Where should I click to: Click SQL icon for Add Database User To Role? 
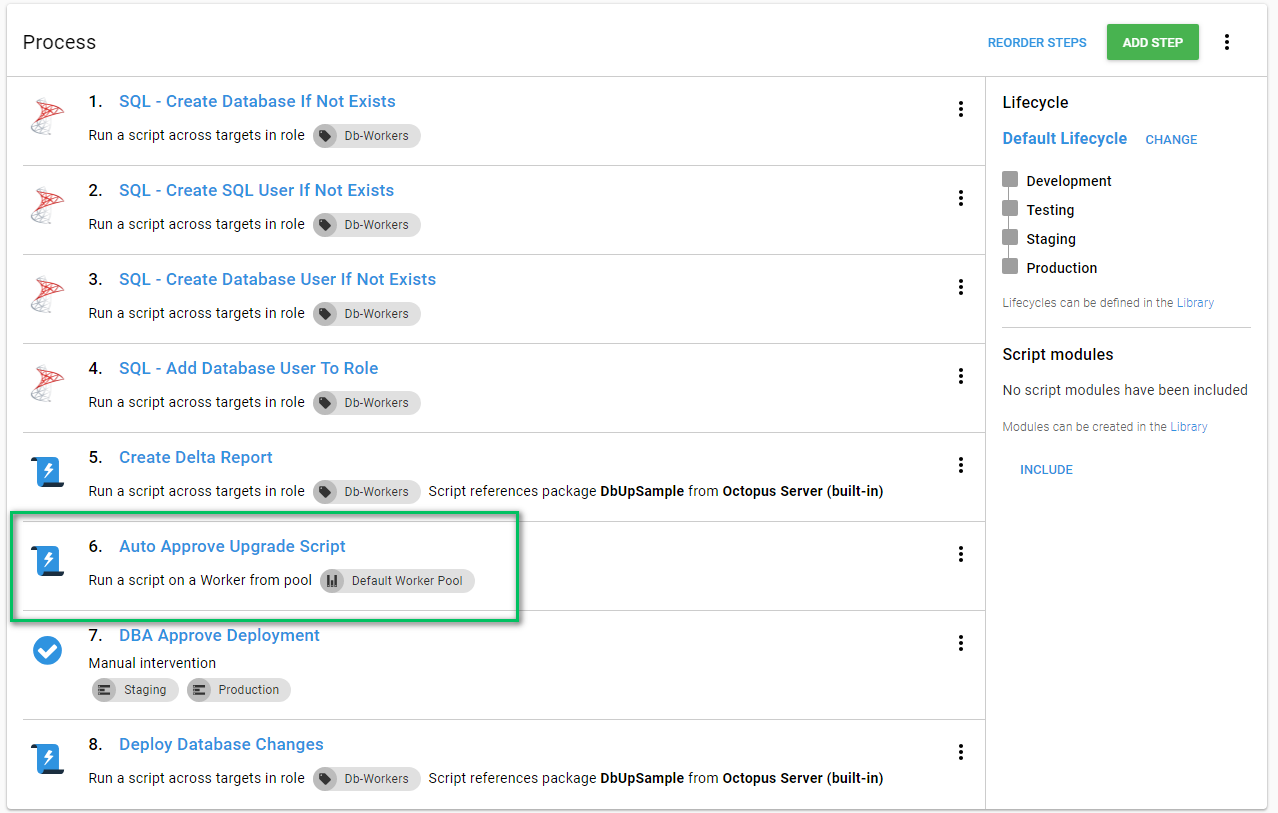coord(47,384)
